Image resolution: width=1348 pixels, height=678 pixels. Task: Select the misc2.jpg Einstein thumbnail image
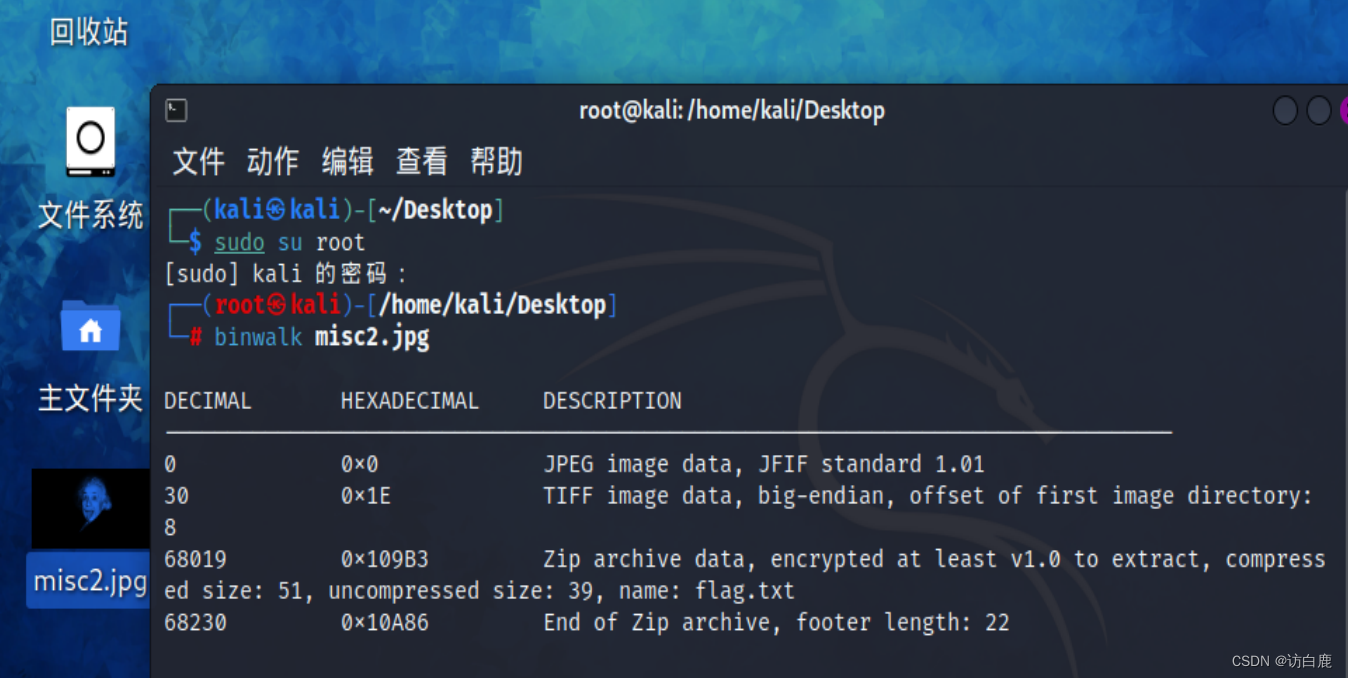pyautogui.click(x=88, y=508)
